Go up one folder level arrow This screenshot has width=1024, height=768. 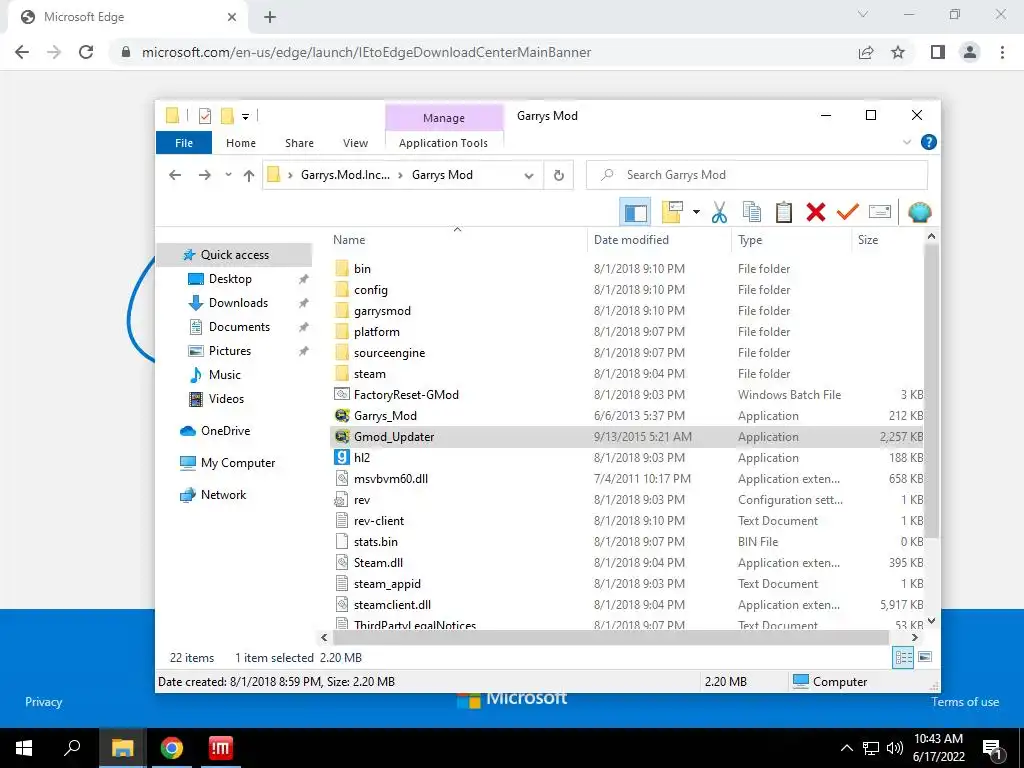(249, 175)
